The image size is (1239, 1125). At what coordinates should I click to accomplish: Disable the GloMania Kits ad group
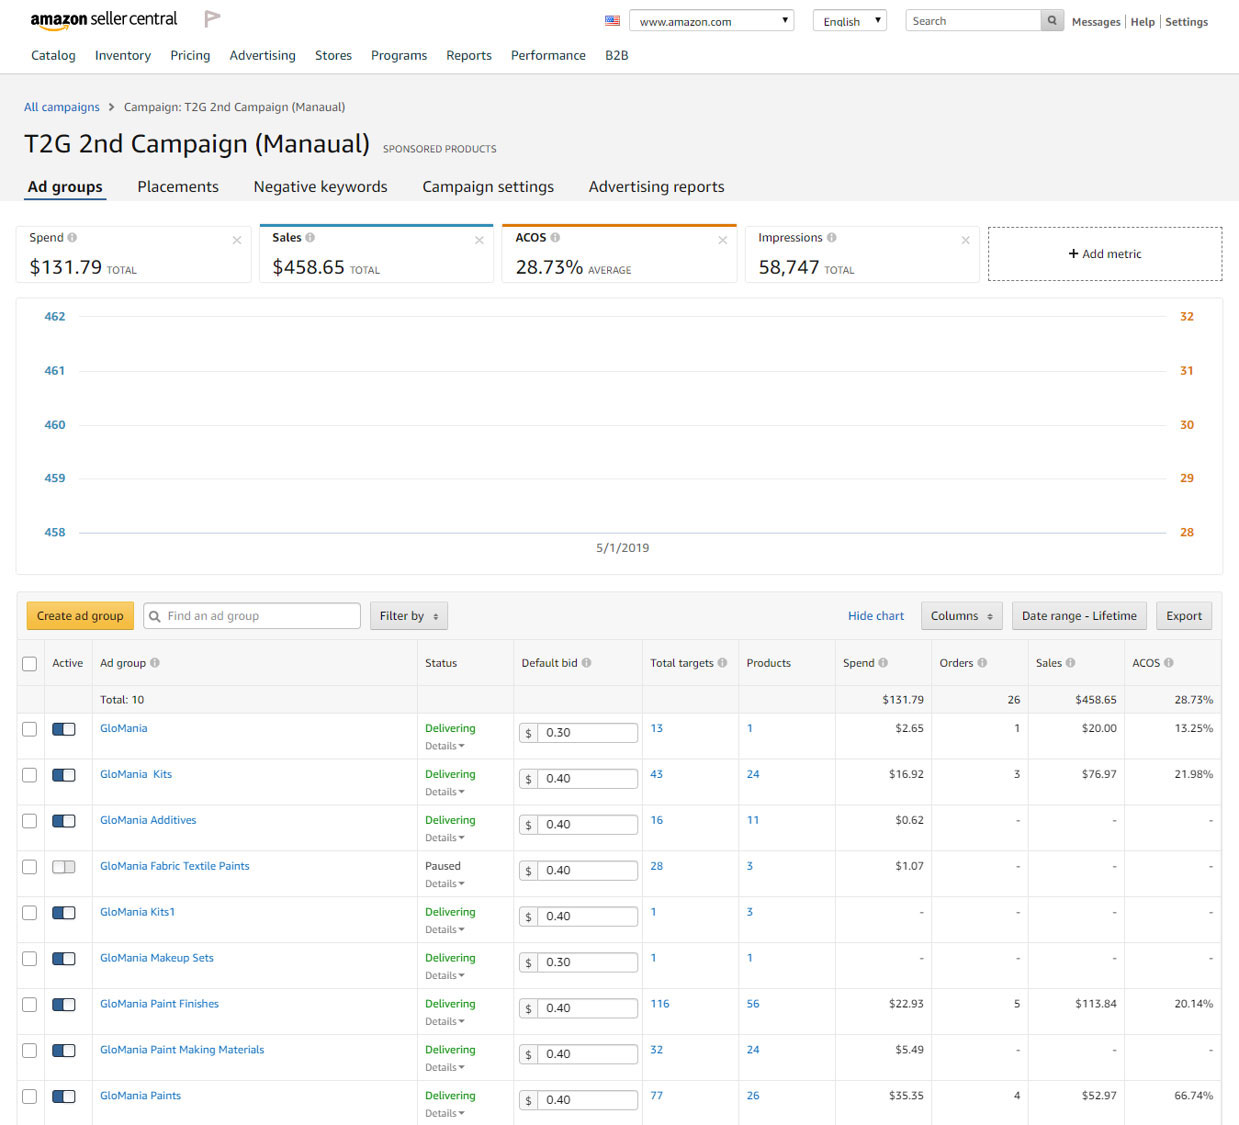coord(64,775)
